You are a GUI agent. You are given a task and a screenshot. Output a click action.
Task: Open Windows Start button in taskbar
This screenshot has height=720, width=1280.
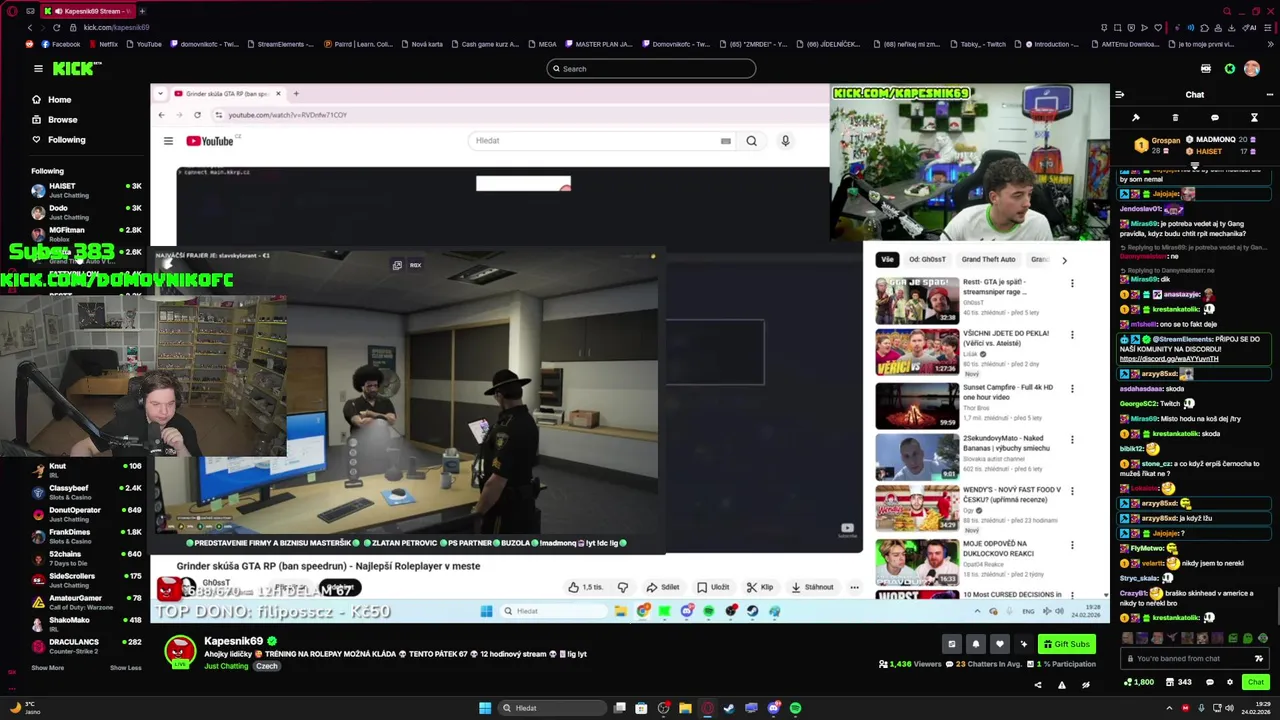click(485, 708)
